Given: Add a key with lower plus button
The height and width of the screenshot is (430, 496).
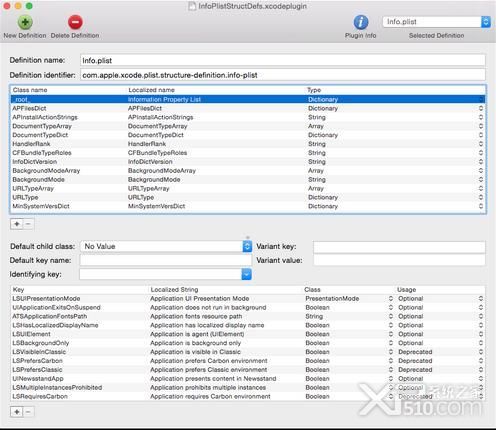Looking at the screenshot, I should click(x=17, y=412).
